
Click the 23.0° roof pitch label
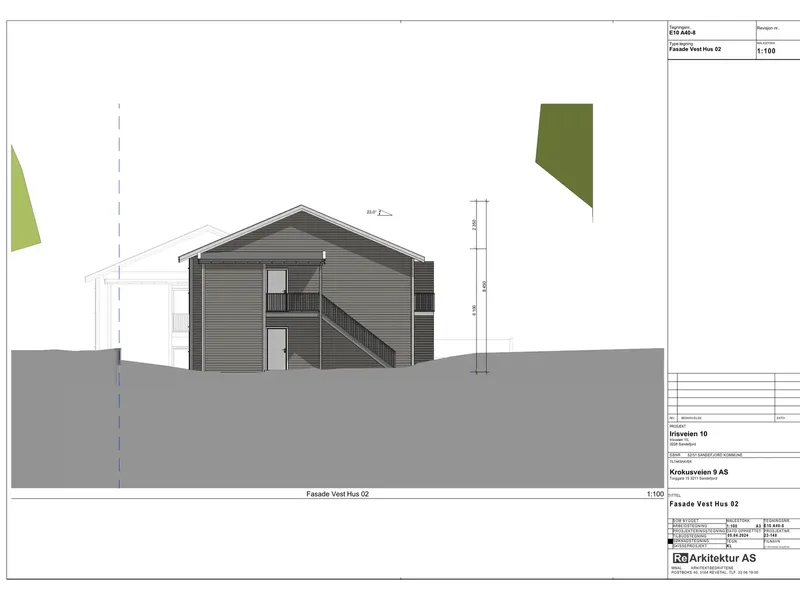pyautogui.click(x=371, y=212)
